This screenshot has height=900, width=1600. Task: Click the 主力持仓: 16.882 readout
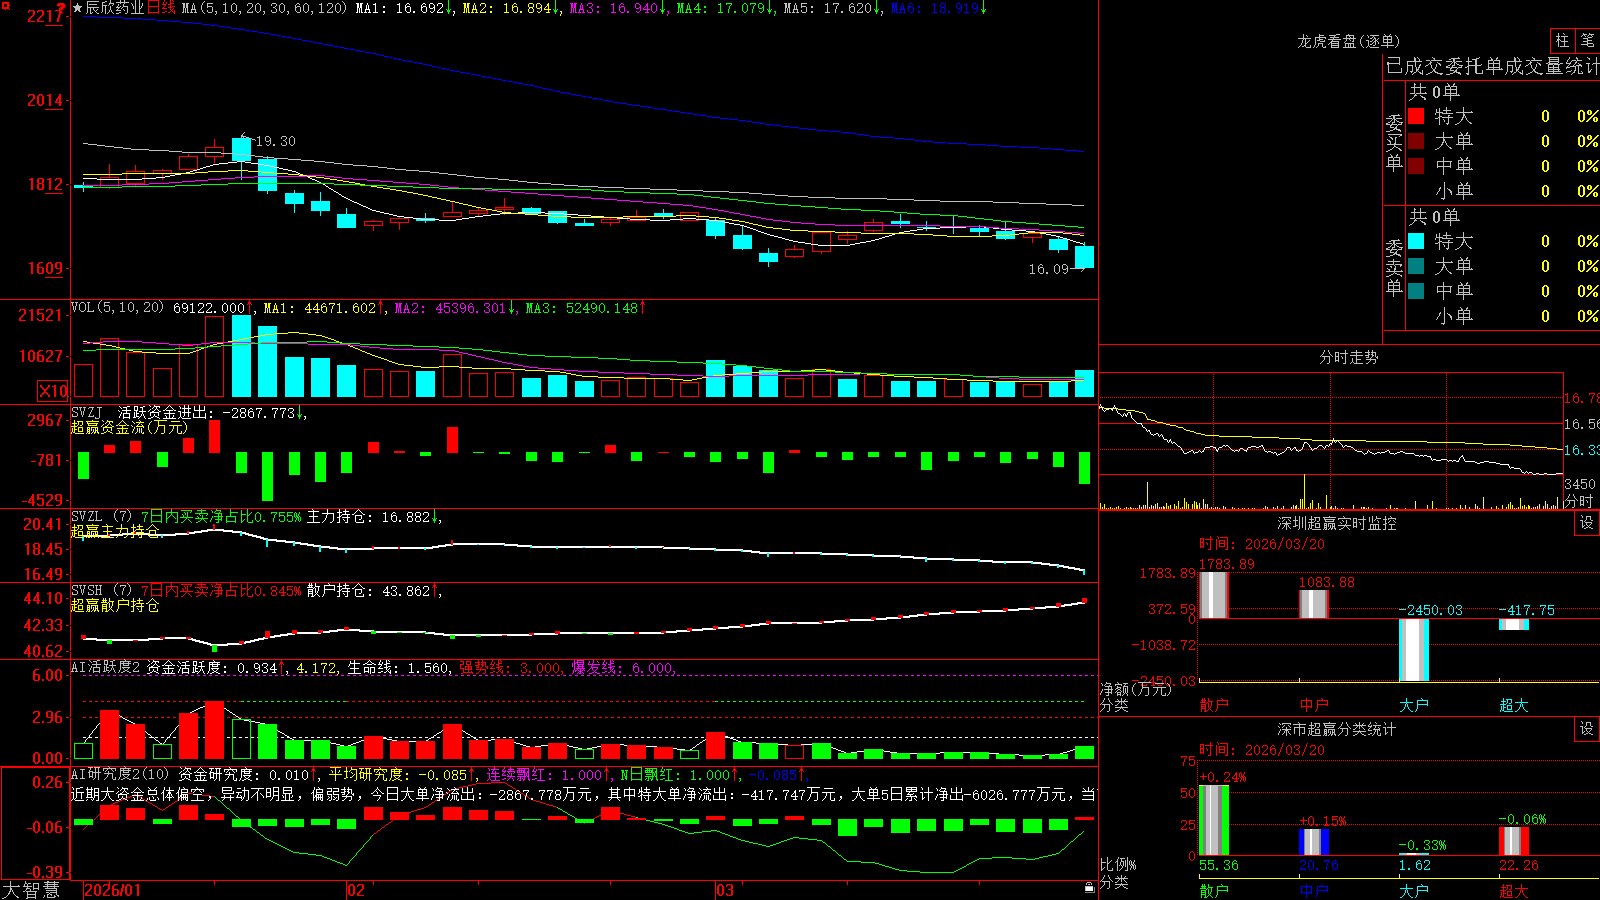pos(371,517)
